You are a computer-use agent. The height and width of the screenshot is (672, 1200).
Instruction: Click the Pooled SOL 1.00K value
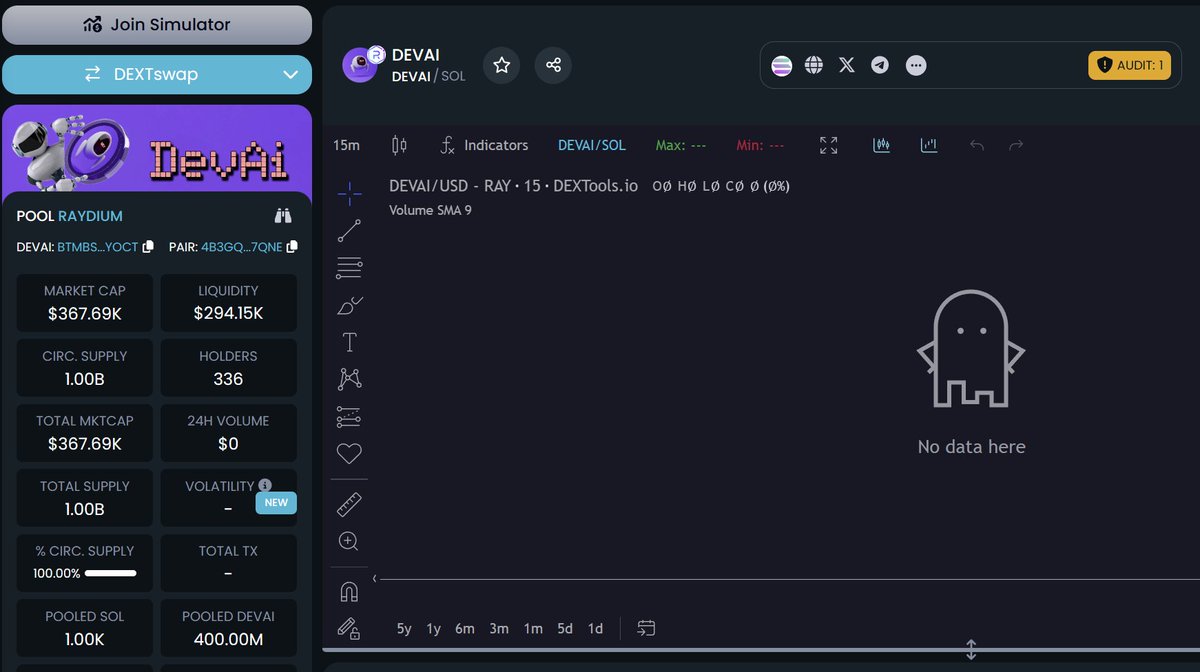pos(85,639)
